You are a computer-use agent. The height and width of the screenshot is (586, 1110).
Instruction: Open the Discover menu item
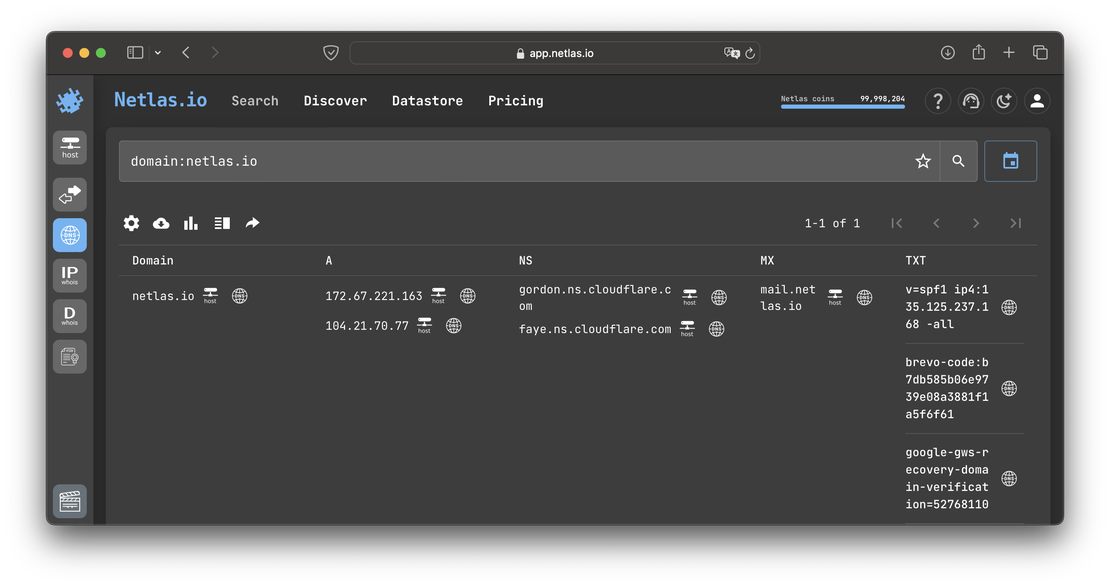335,101
